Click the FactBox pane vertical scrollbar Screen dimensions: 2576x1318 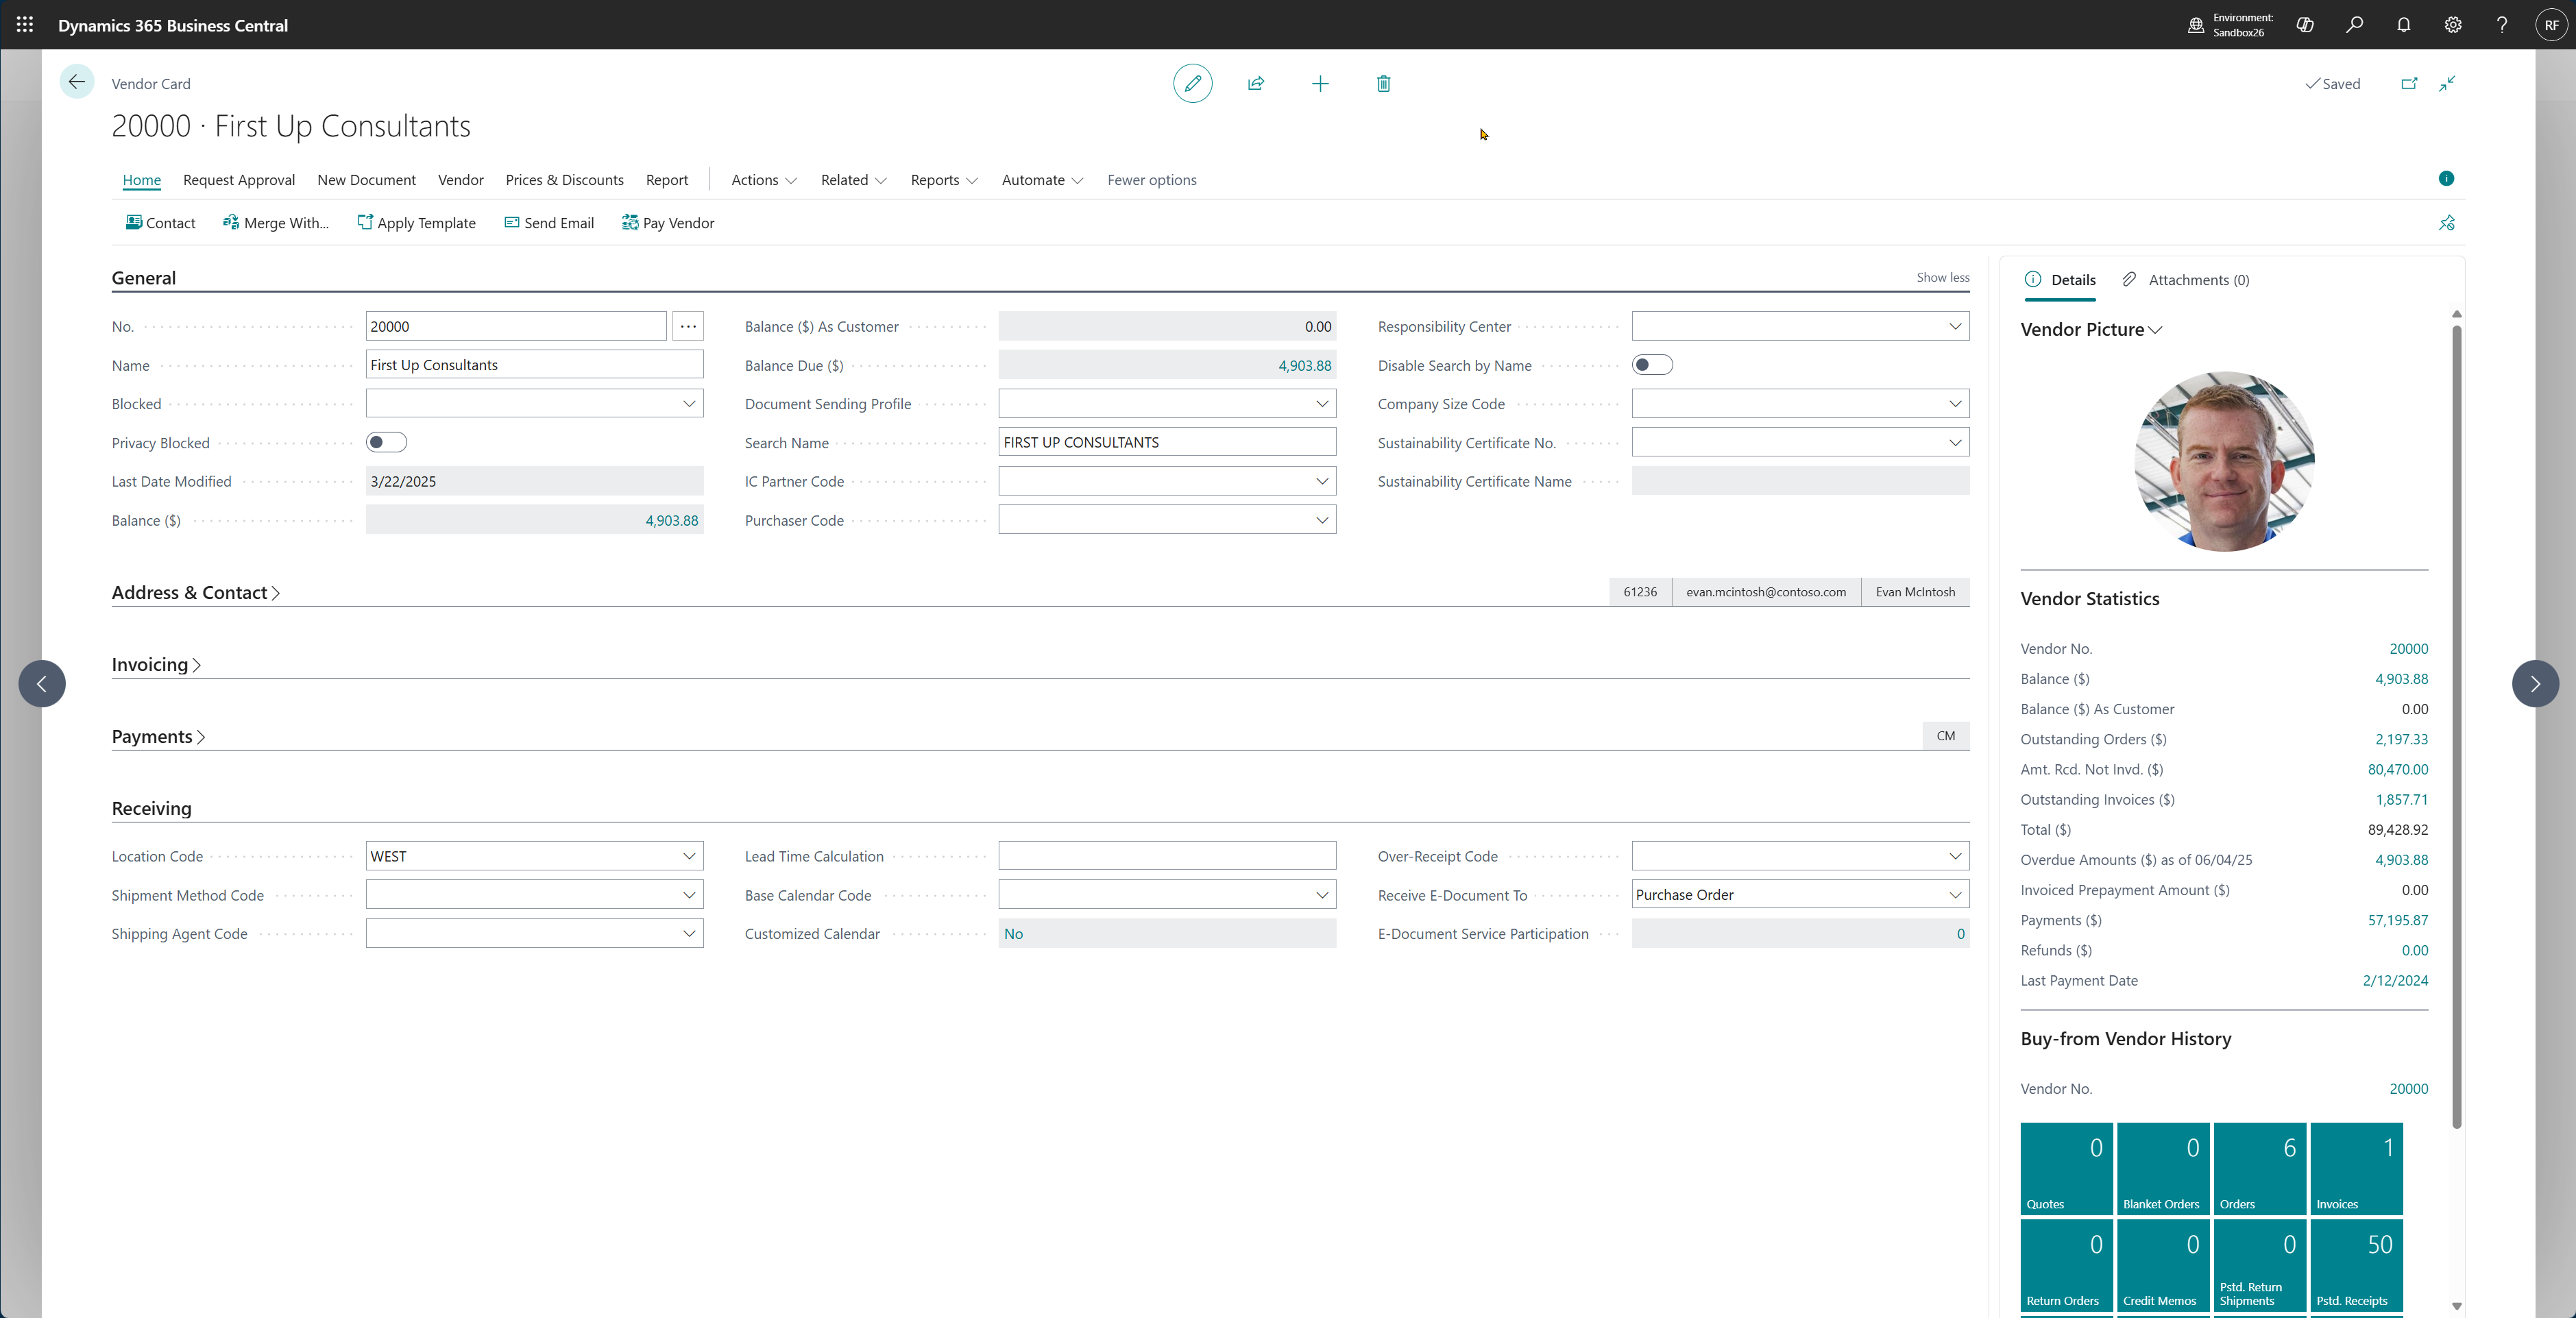[2456, 720]
